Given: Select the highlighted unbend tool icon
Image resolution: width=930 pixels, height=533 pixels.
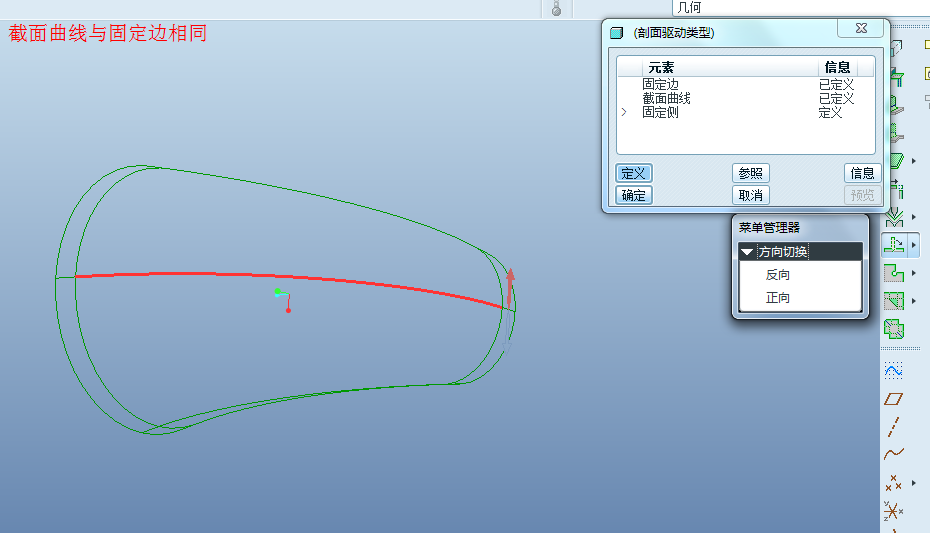Looking at the screenshot, I should (894, 244).
